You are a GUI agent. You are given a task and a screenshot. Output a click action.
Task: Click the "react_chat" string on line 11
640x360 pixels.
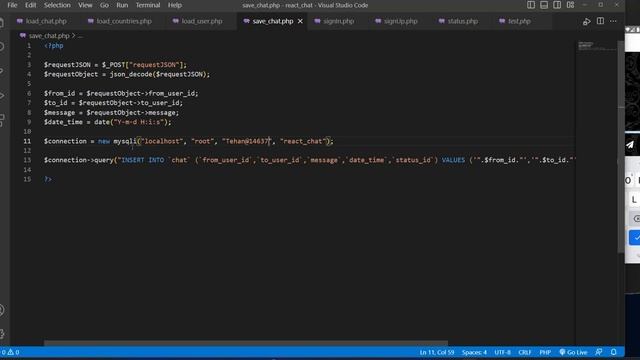[x=303, y=141]
